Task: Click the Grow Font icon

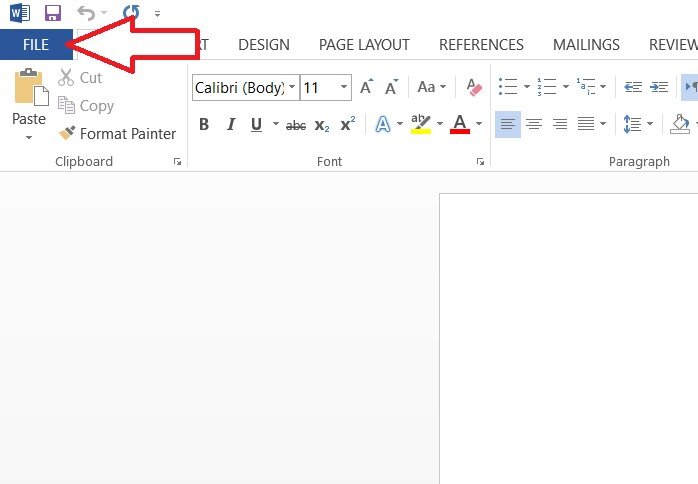Action: pyautogui.click(x=366, y=88)
